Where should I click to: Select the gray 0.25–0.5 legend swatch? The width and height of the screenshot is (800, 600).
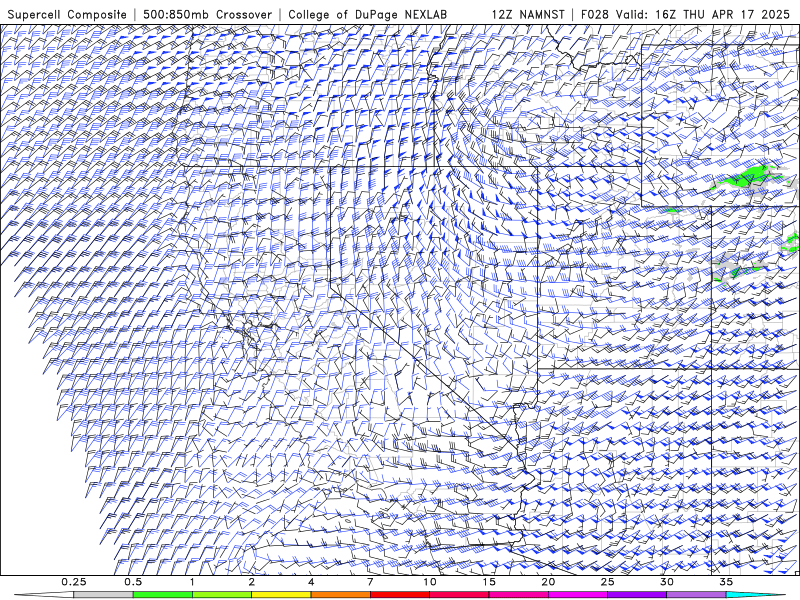click(103, 595)
